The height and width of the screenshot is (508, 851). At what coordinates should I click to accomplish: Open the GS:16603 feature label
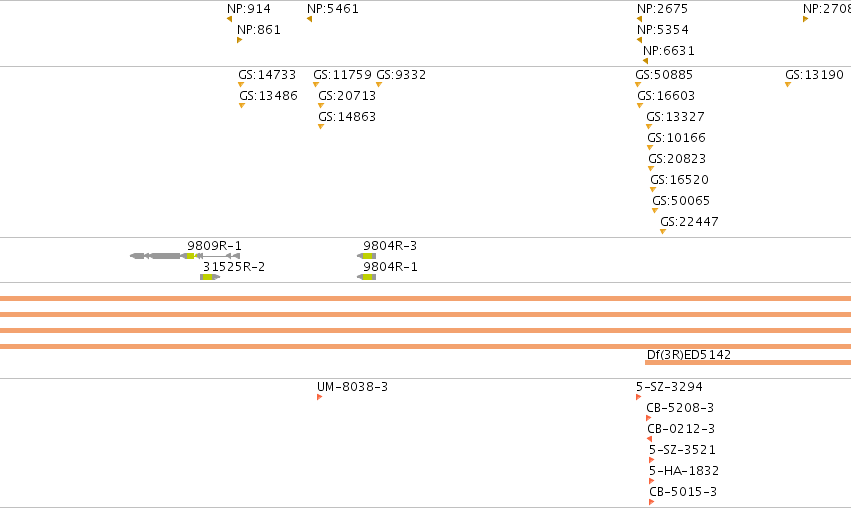click(x=666, y=96)
